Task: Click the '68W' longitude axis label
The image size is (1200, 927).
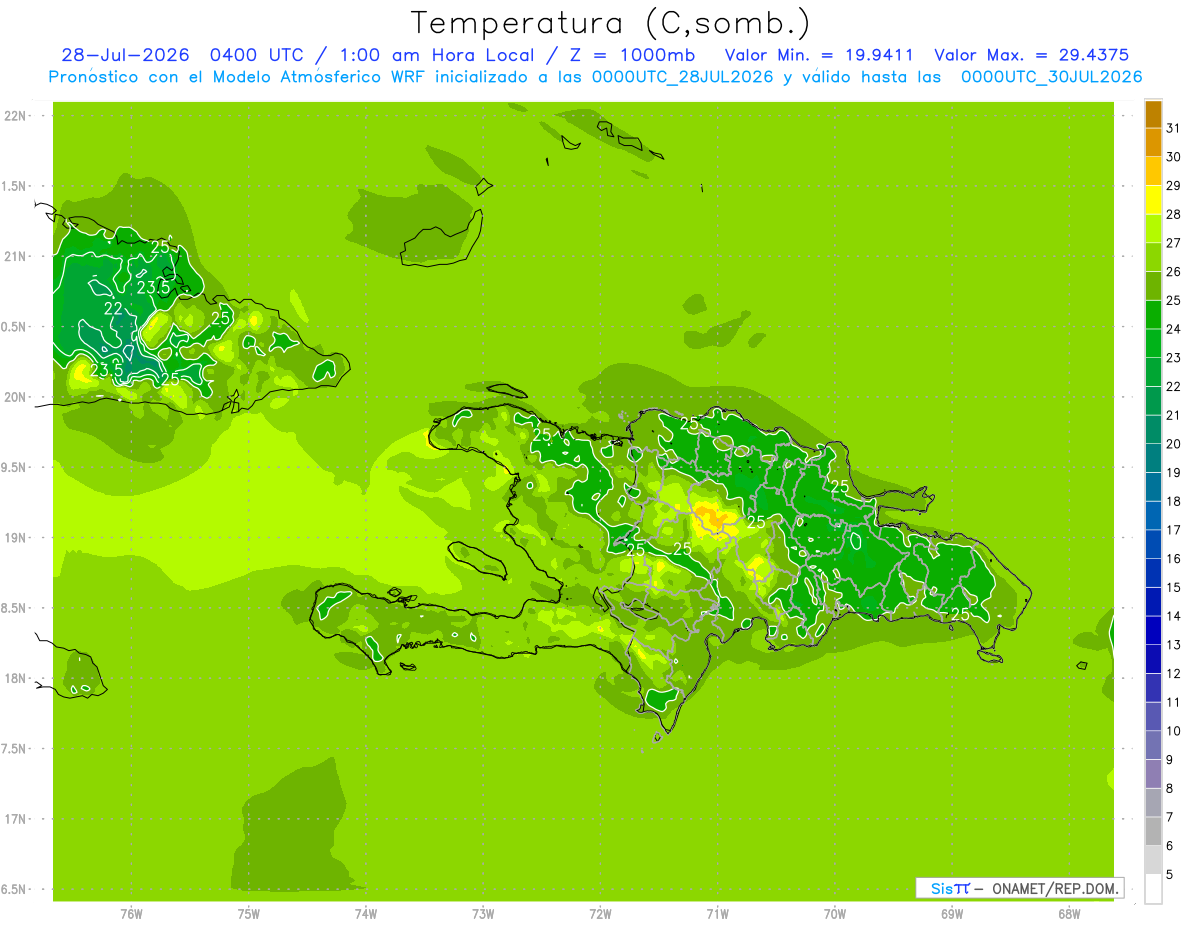Action: 1069,914
